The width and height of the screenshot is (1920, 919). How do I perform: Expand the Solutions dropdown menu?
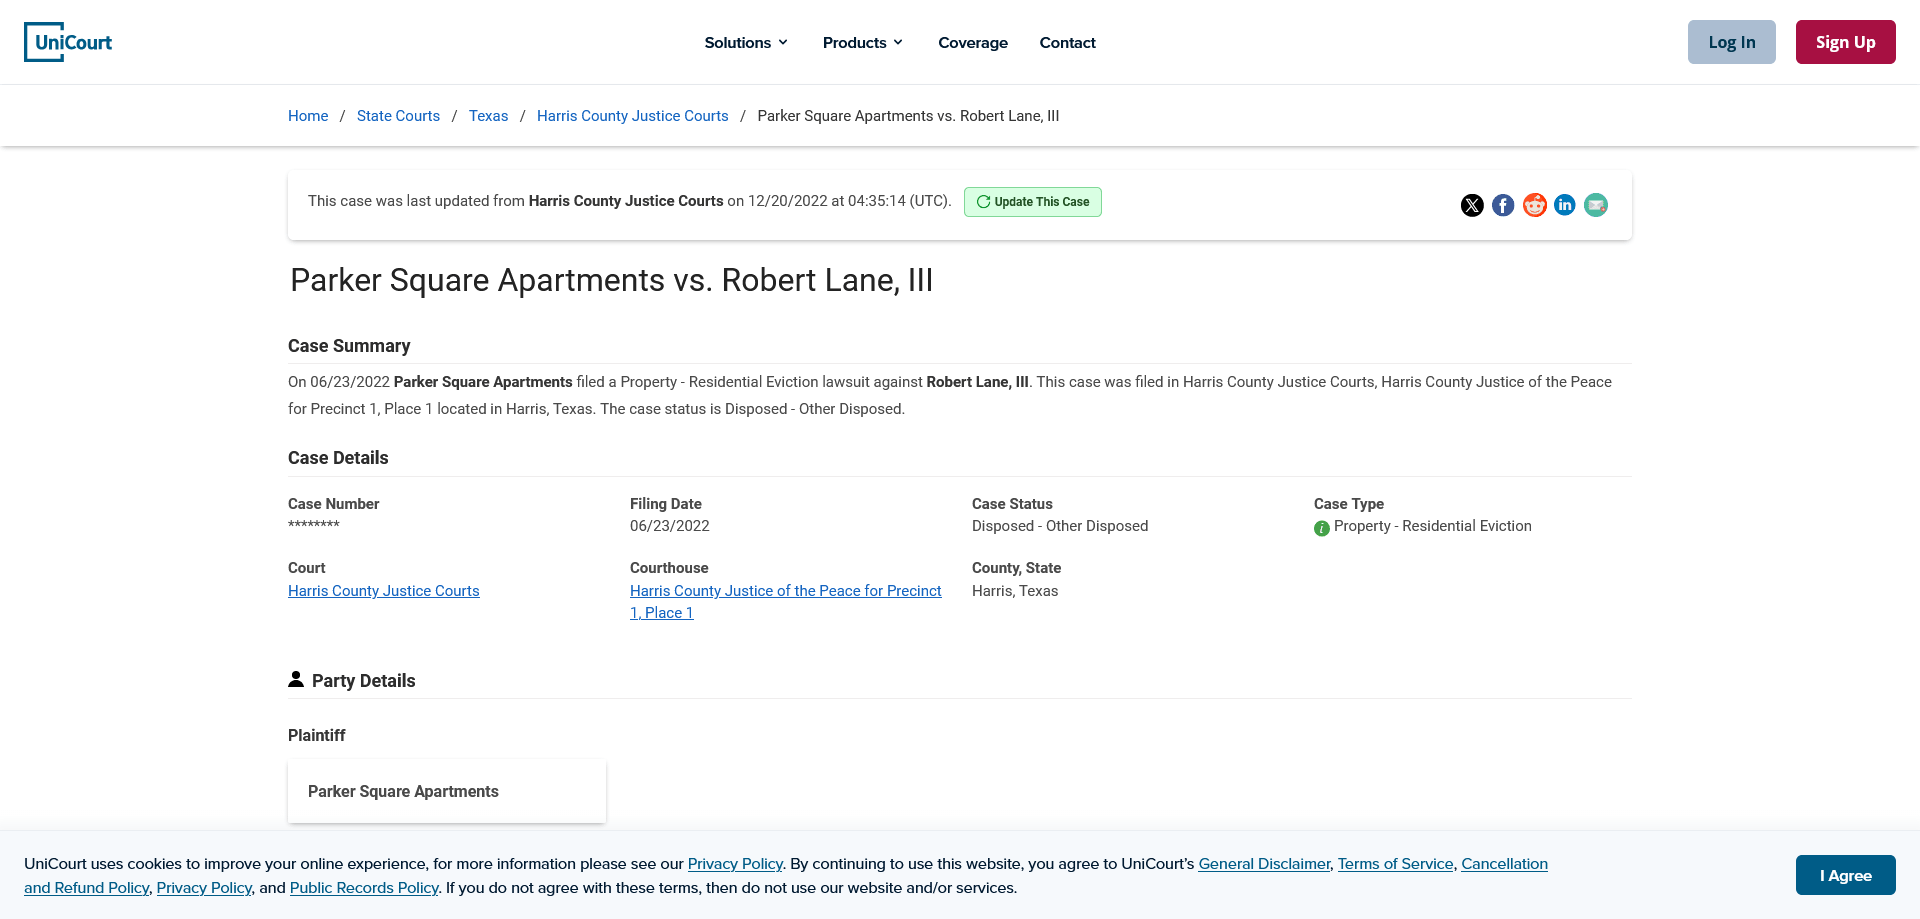[746, 42]
